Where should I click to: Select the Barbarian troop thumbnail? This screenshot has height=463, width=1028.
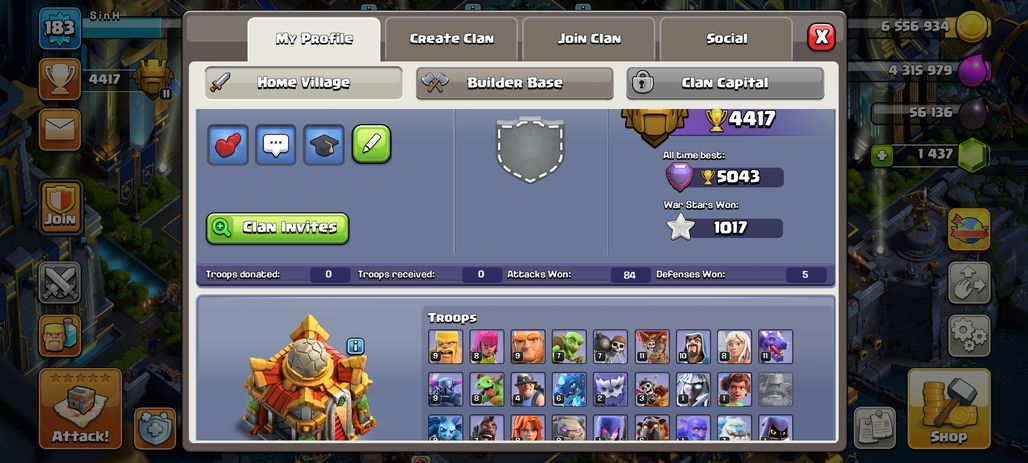pyautogui.click(x=445, y=347)
